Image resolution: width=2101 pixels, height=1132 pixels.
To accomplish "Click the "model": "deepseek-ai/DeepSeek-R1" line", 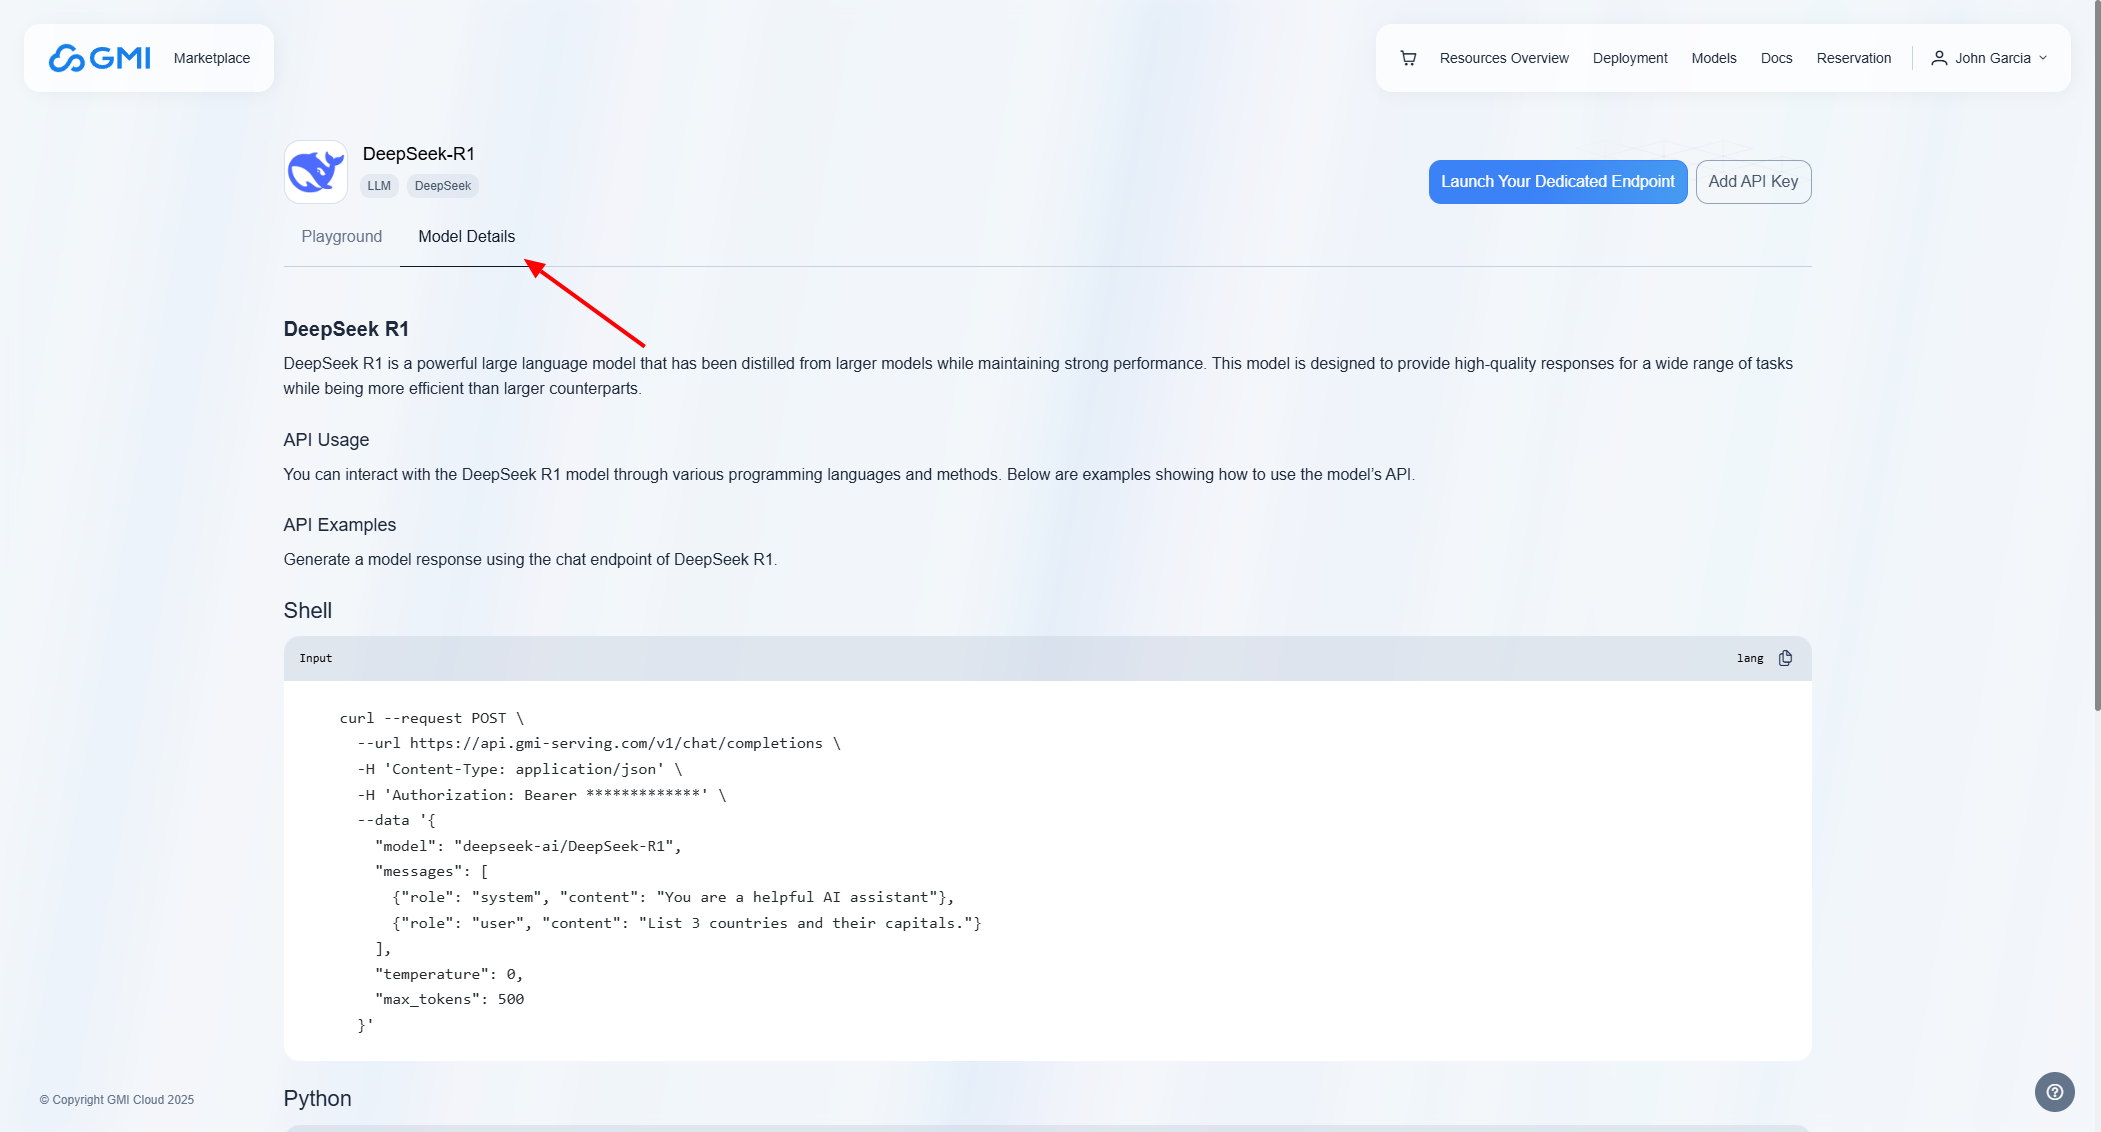I will tap(528, 846).
